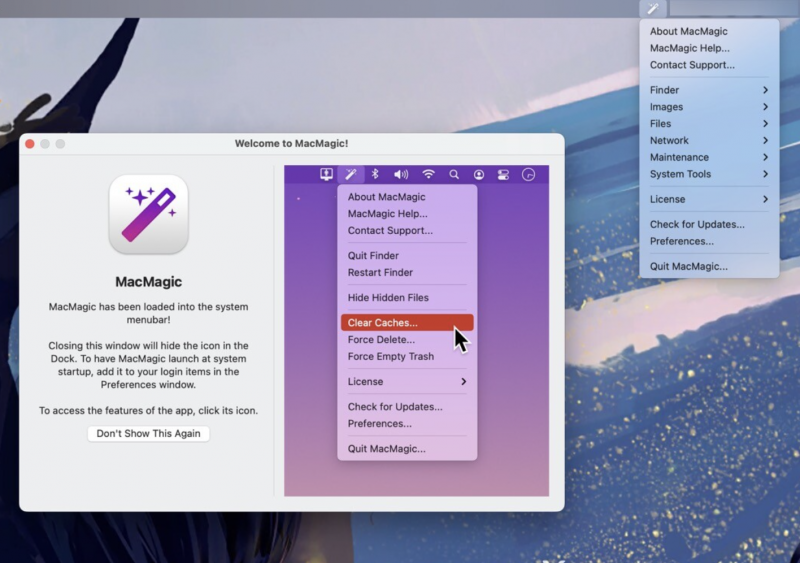
Task: Click the bold MacMagic heading under the app icon
Action: [x=148, y=282]
